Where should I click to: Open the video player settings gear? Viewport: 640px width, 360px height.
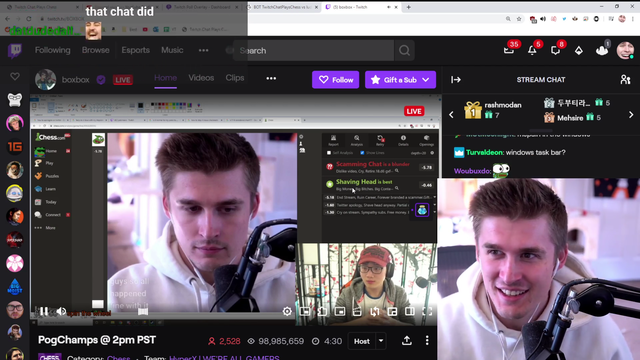[x=287, y=311]
